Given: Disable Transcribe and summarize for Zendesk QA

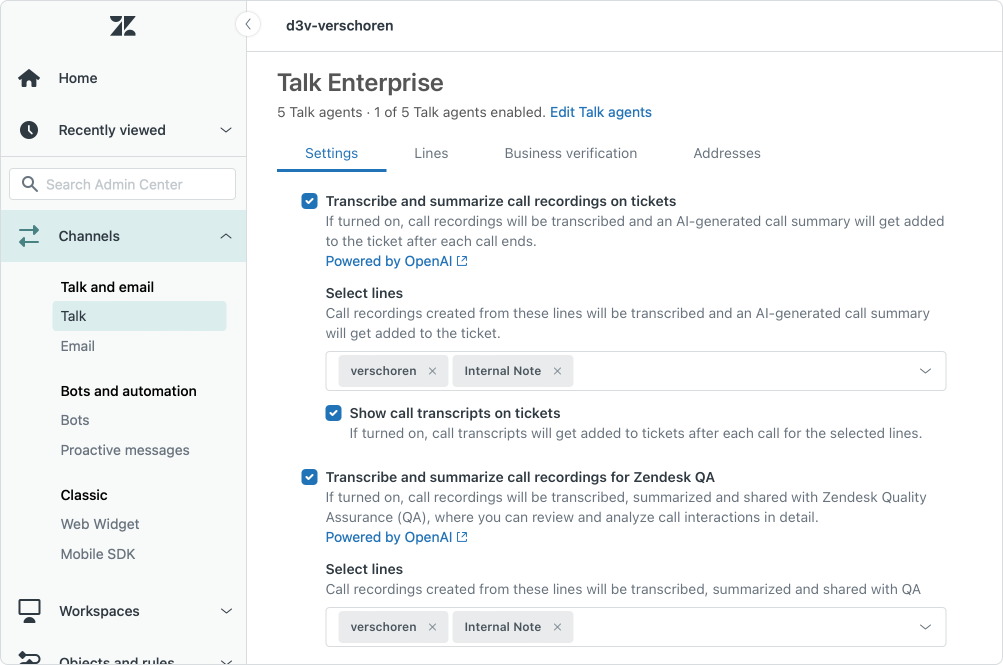Looking at the screenshot, I should (x=310, y=477).
